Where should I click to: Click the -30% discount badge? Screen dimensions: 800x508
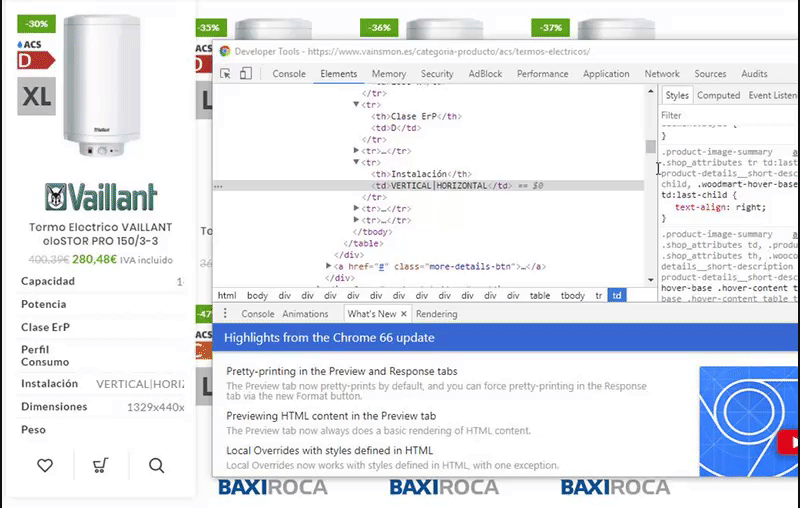[x=36, y=24]
